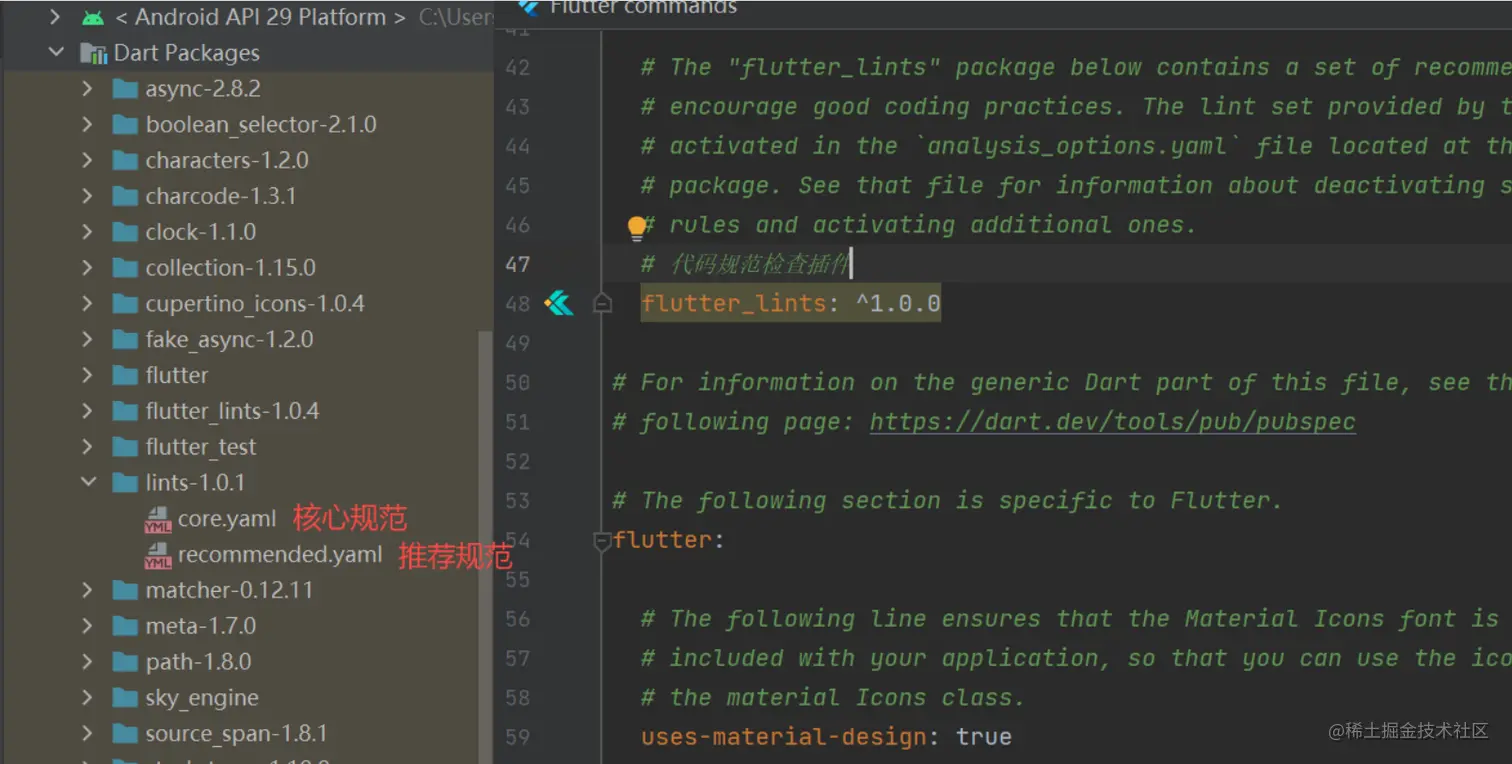This screenshot has height=764, width=1512.
Task: Click the uses-material-design key
Action: click(784, 737)
